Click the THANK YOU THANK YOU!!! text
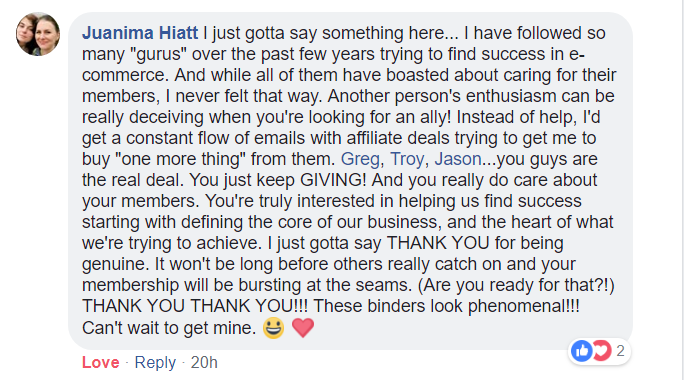 coord(195,306)
